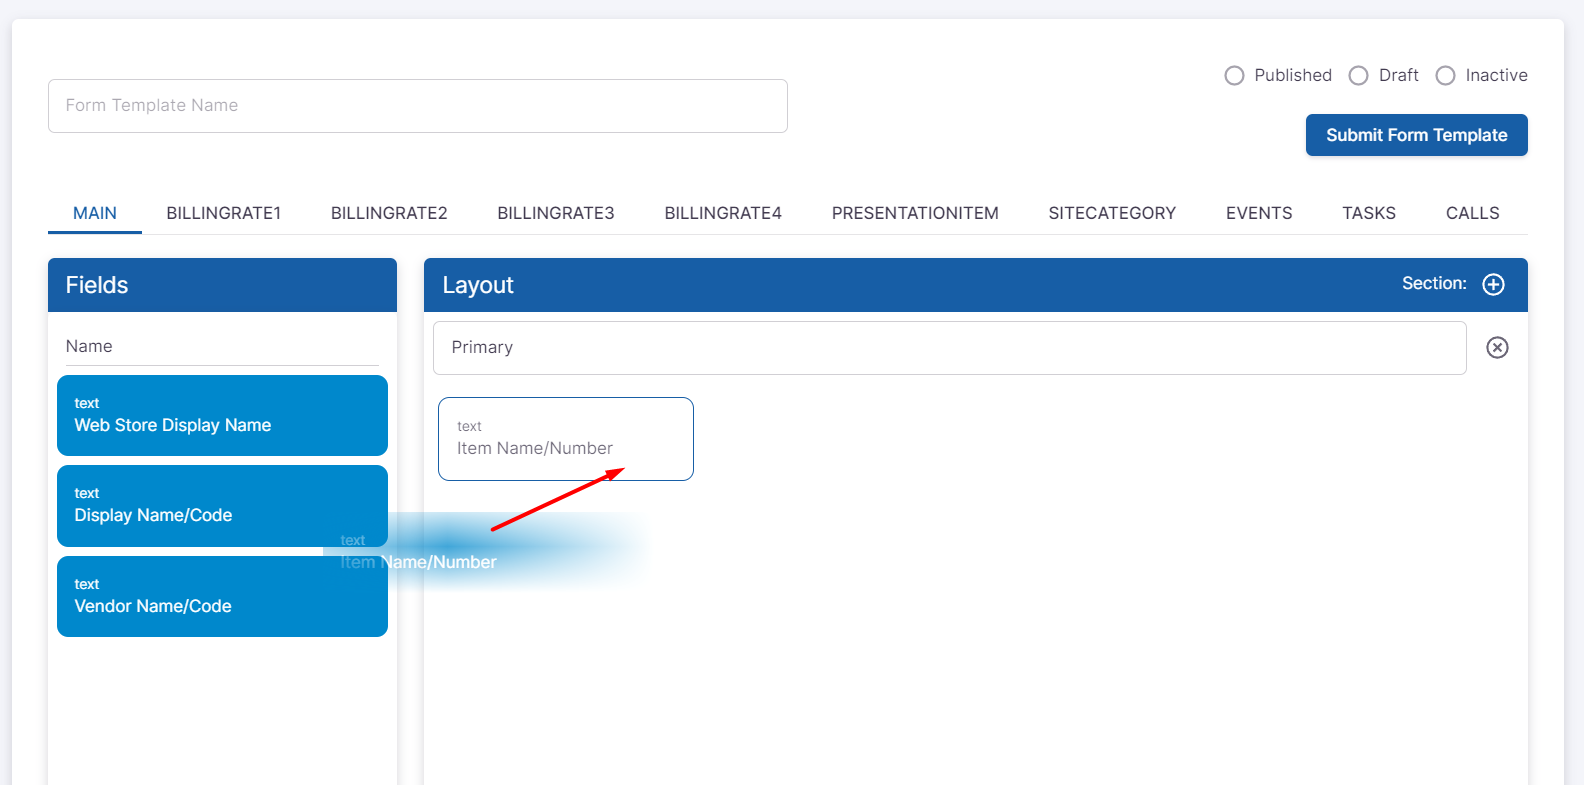The image size is (1584, 785).
Task: Click the Primary section name input
Action: point(949,348)
